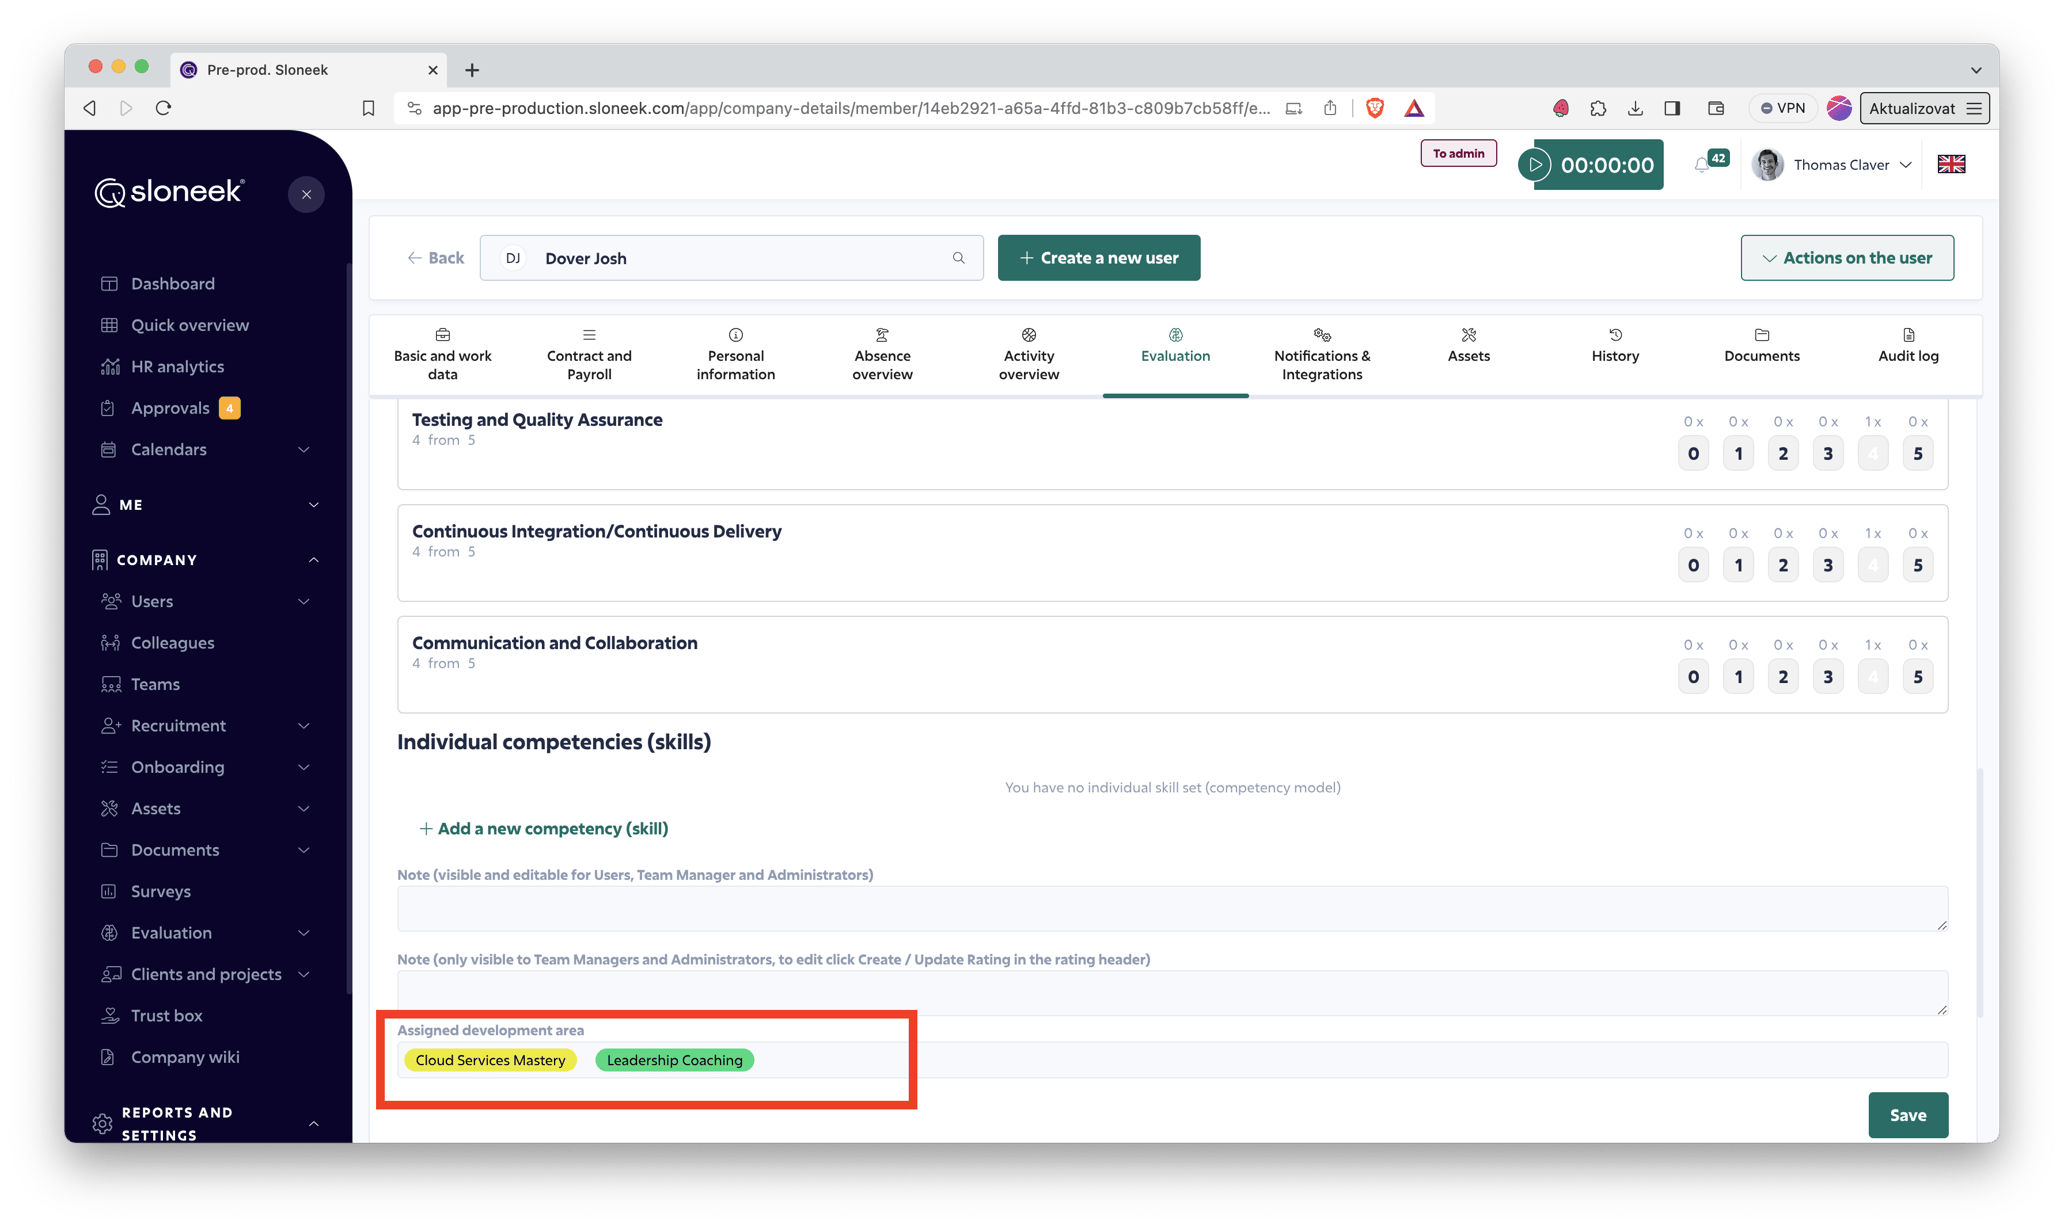Image resolution: width=2064 pixels, height=1228 pixels.
Task: Rate Continuous Integration/Continuous Delivery as 3
Action: pos(1827,566)
